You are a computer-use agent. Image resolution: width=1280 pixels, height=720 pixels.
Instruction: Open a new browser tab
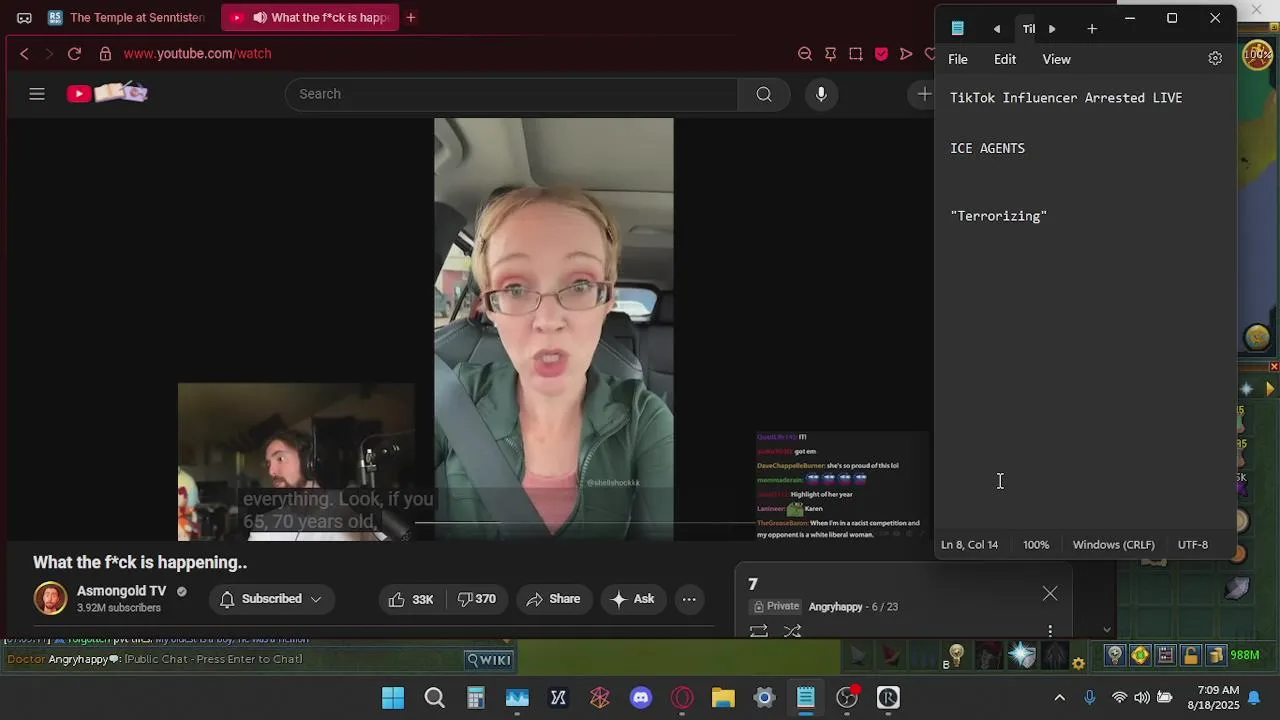tap(411, 18)
